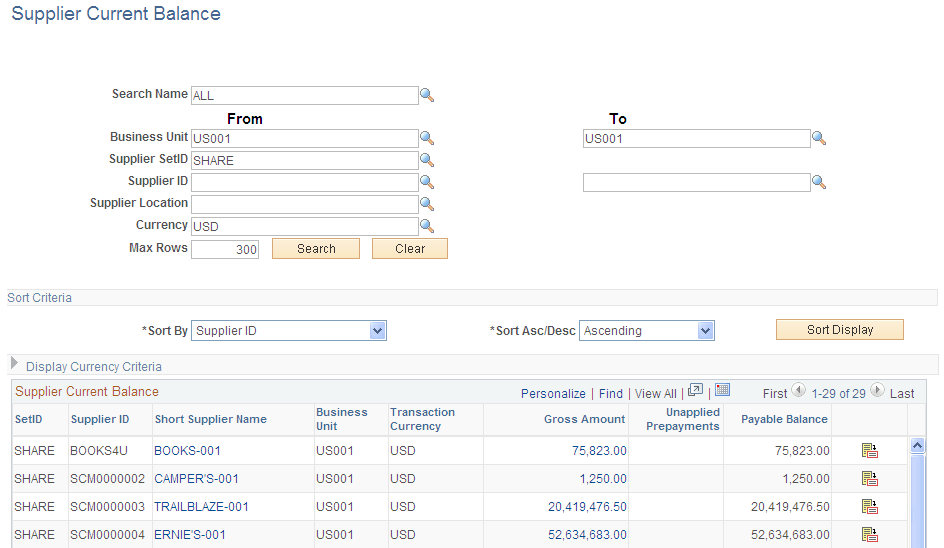Sort by Transaction Currency column header
Image resolution: width=944 pixels, height=548 pixels.
pyautogui.click(x=423, y=419)
